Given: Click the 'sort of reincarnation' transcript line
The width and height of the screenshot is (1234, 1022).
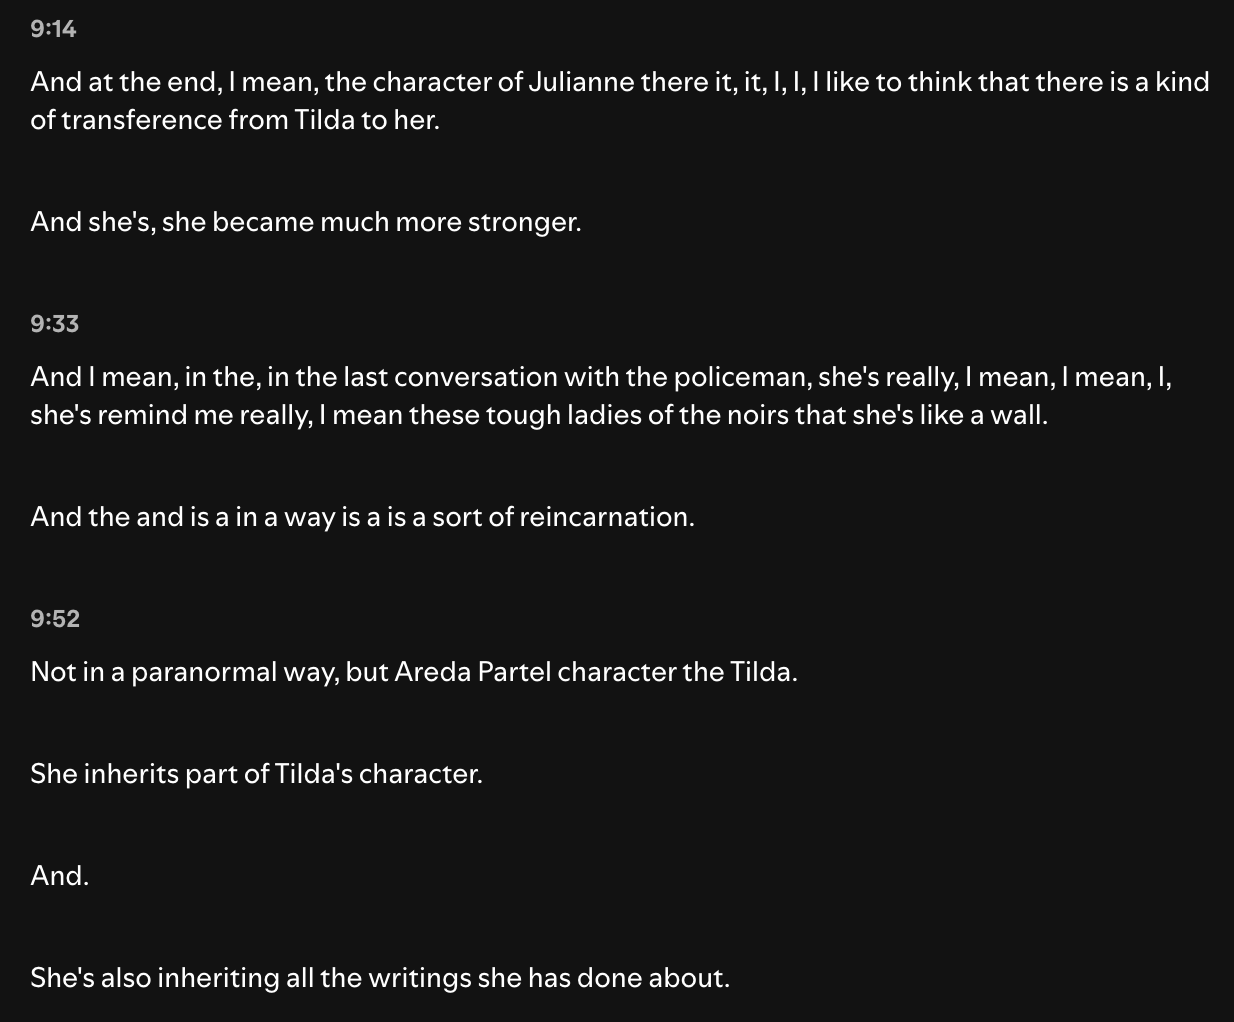Looking at the screenshot, I should tap(362, 517).
